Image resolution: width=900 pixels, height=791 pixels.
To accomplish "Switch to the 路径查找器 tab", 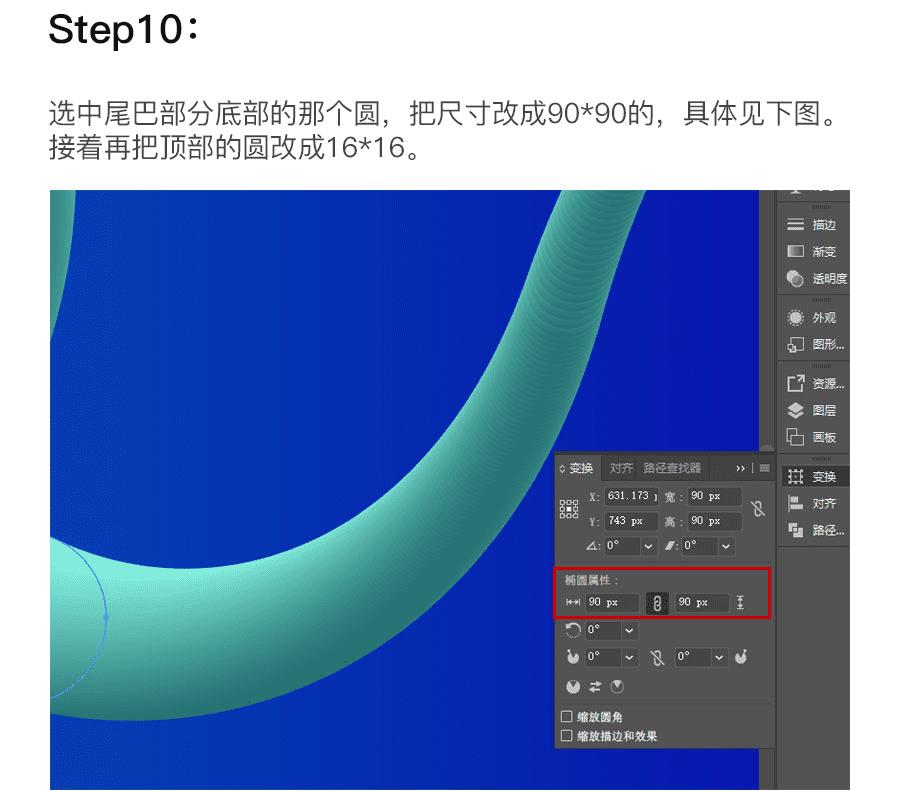I will click(x=672, y=468).
